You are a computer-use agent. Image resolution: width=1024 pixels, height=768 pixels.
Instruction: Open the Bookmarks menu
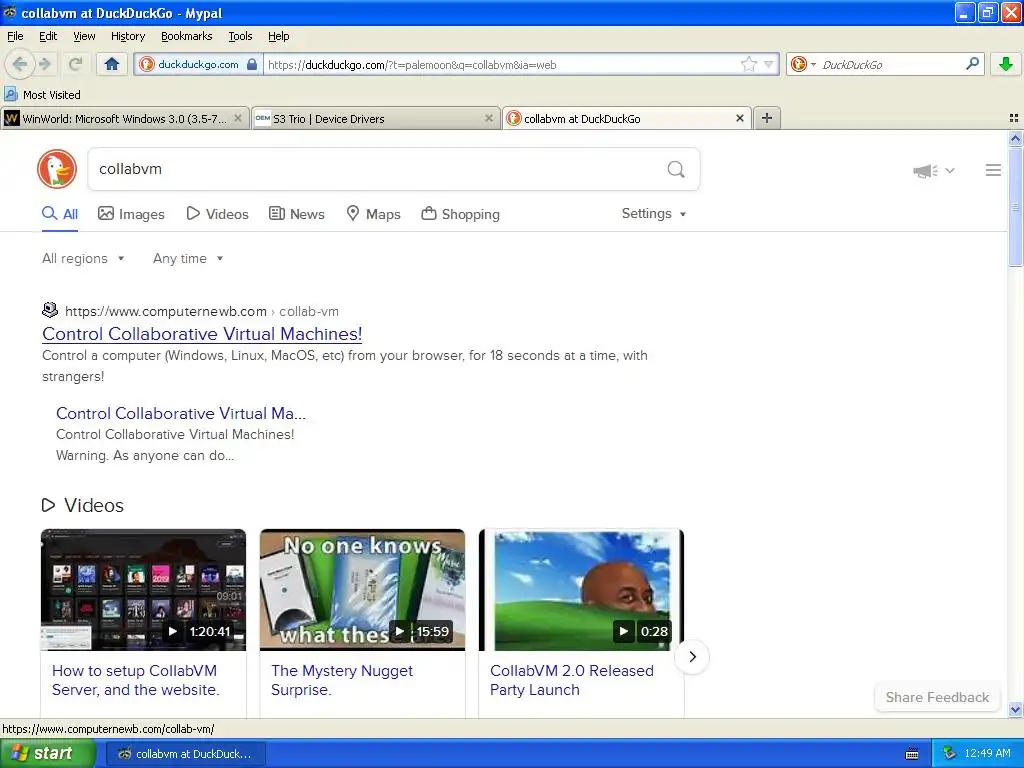[x=187, y=36]
